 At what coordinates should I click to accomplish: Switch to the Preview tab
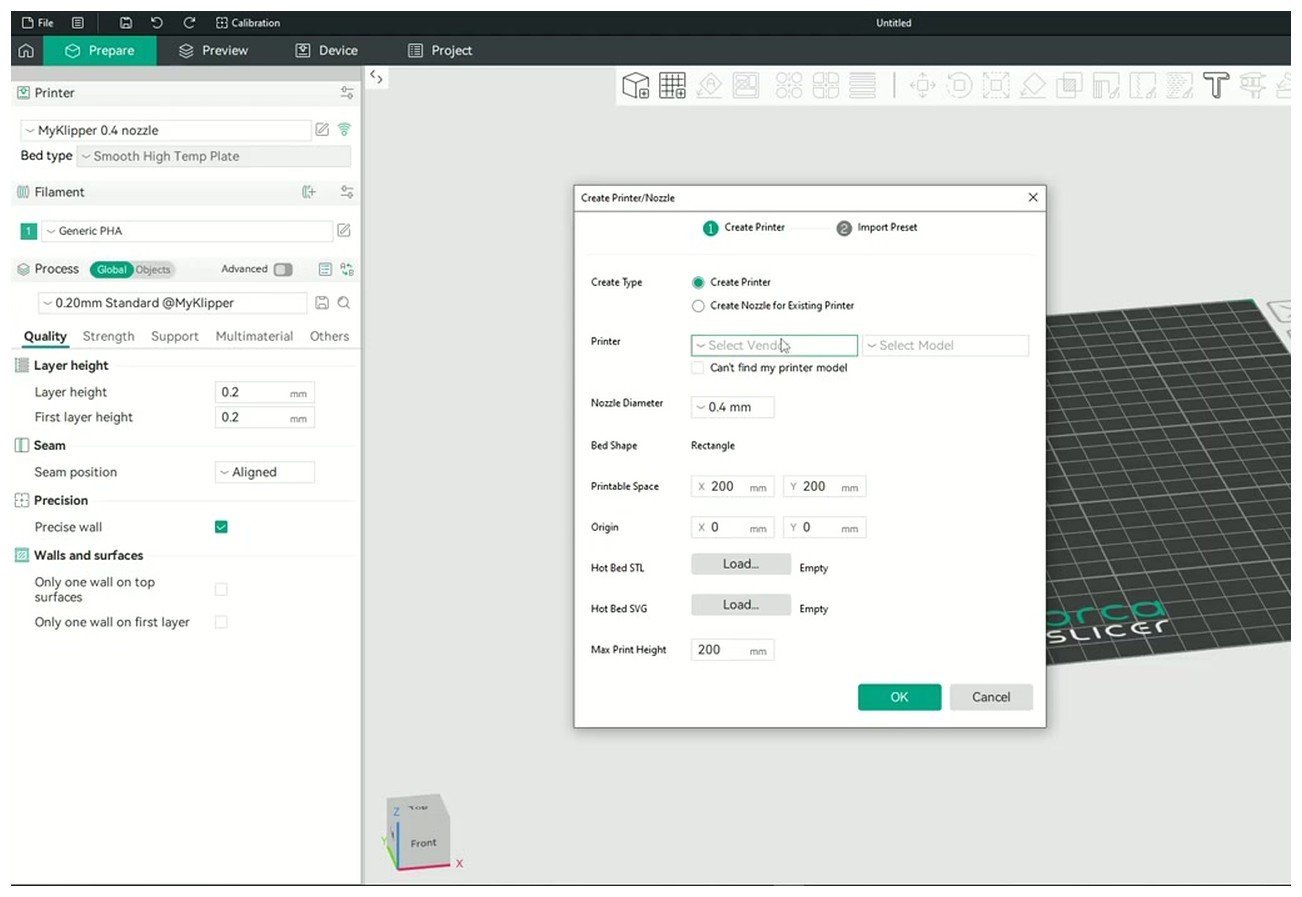pos(214,51)
